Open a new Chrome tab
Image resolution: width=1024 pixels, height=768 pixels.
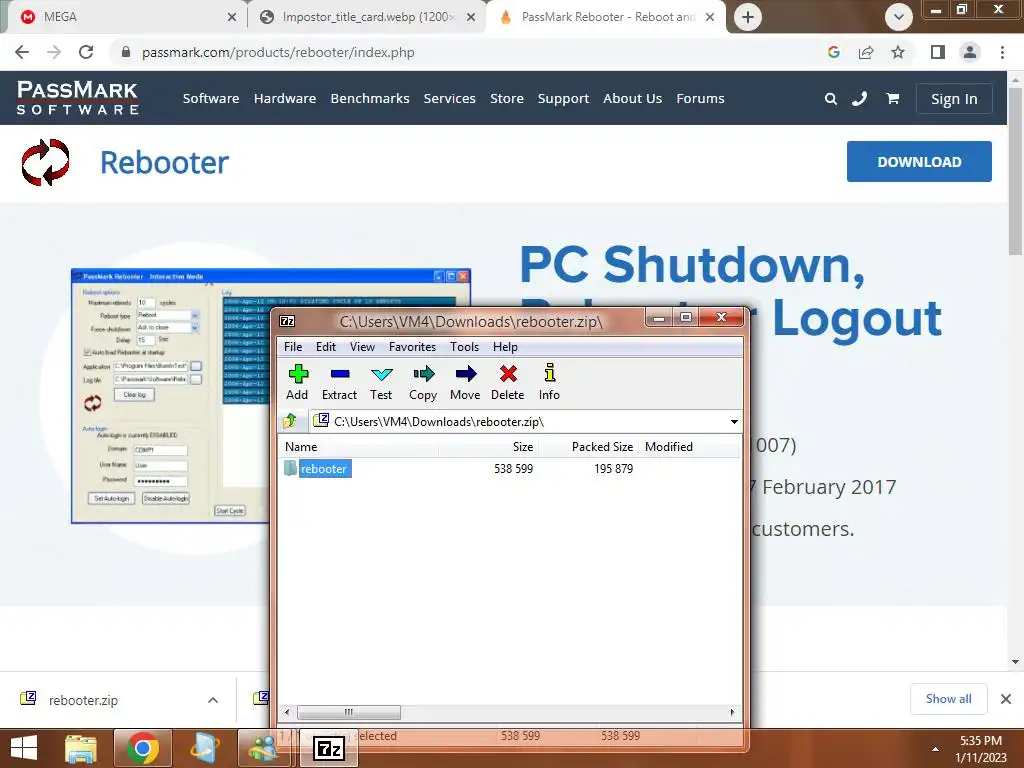[748, 17]
